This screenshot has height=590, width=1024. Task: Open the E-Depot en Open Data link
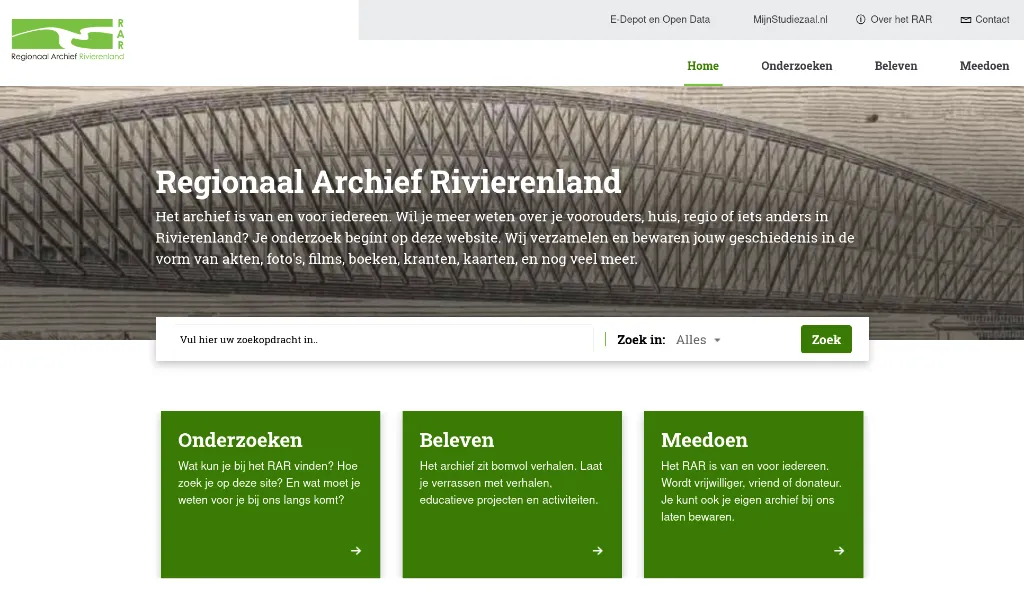(x=660, y=20)
